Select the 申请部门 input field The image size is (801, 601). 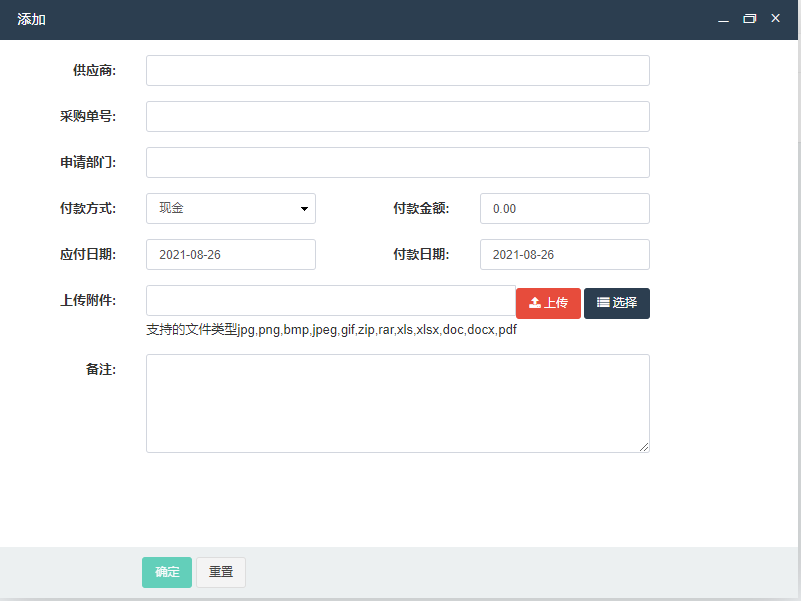397,163
